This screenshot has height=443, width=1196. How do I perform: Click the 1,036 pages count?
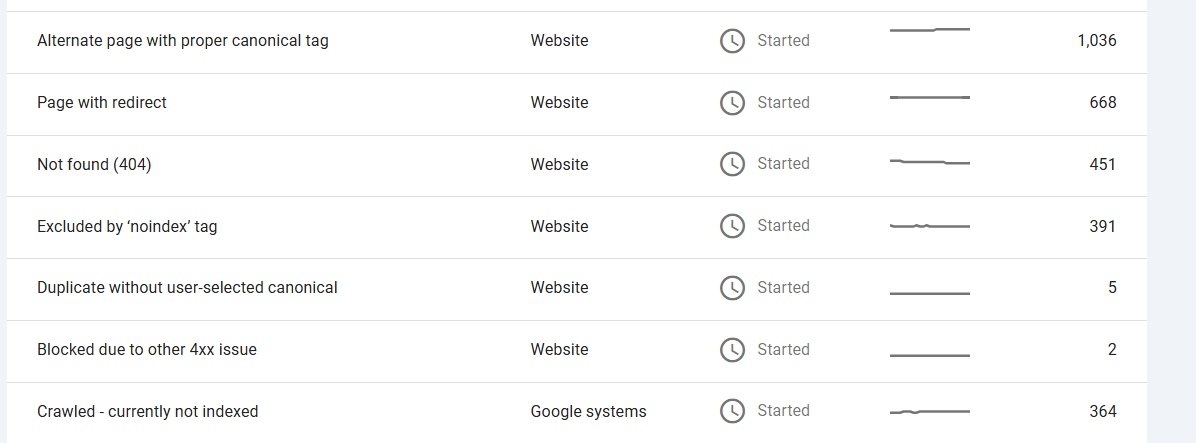pos(1097,41)
